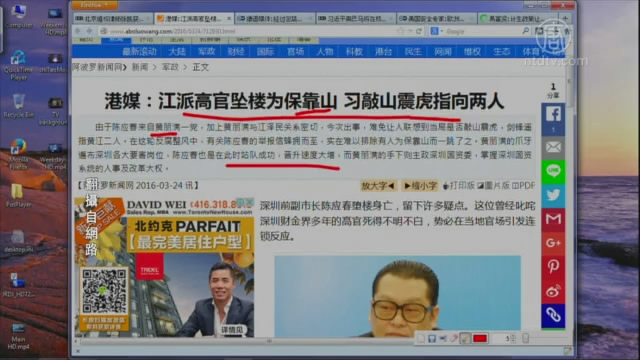Select the pen tool in the annotation toolbar

pyautogui.click(x=464, y=338)
